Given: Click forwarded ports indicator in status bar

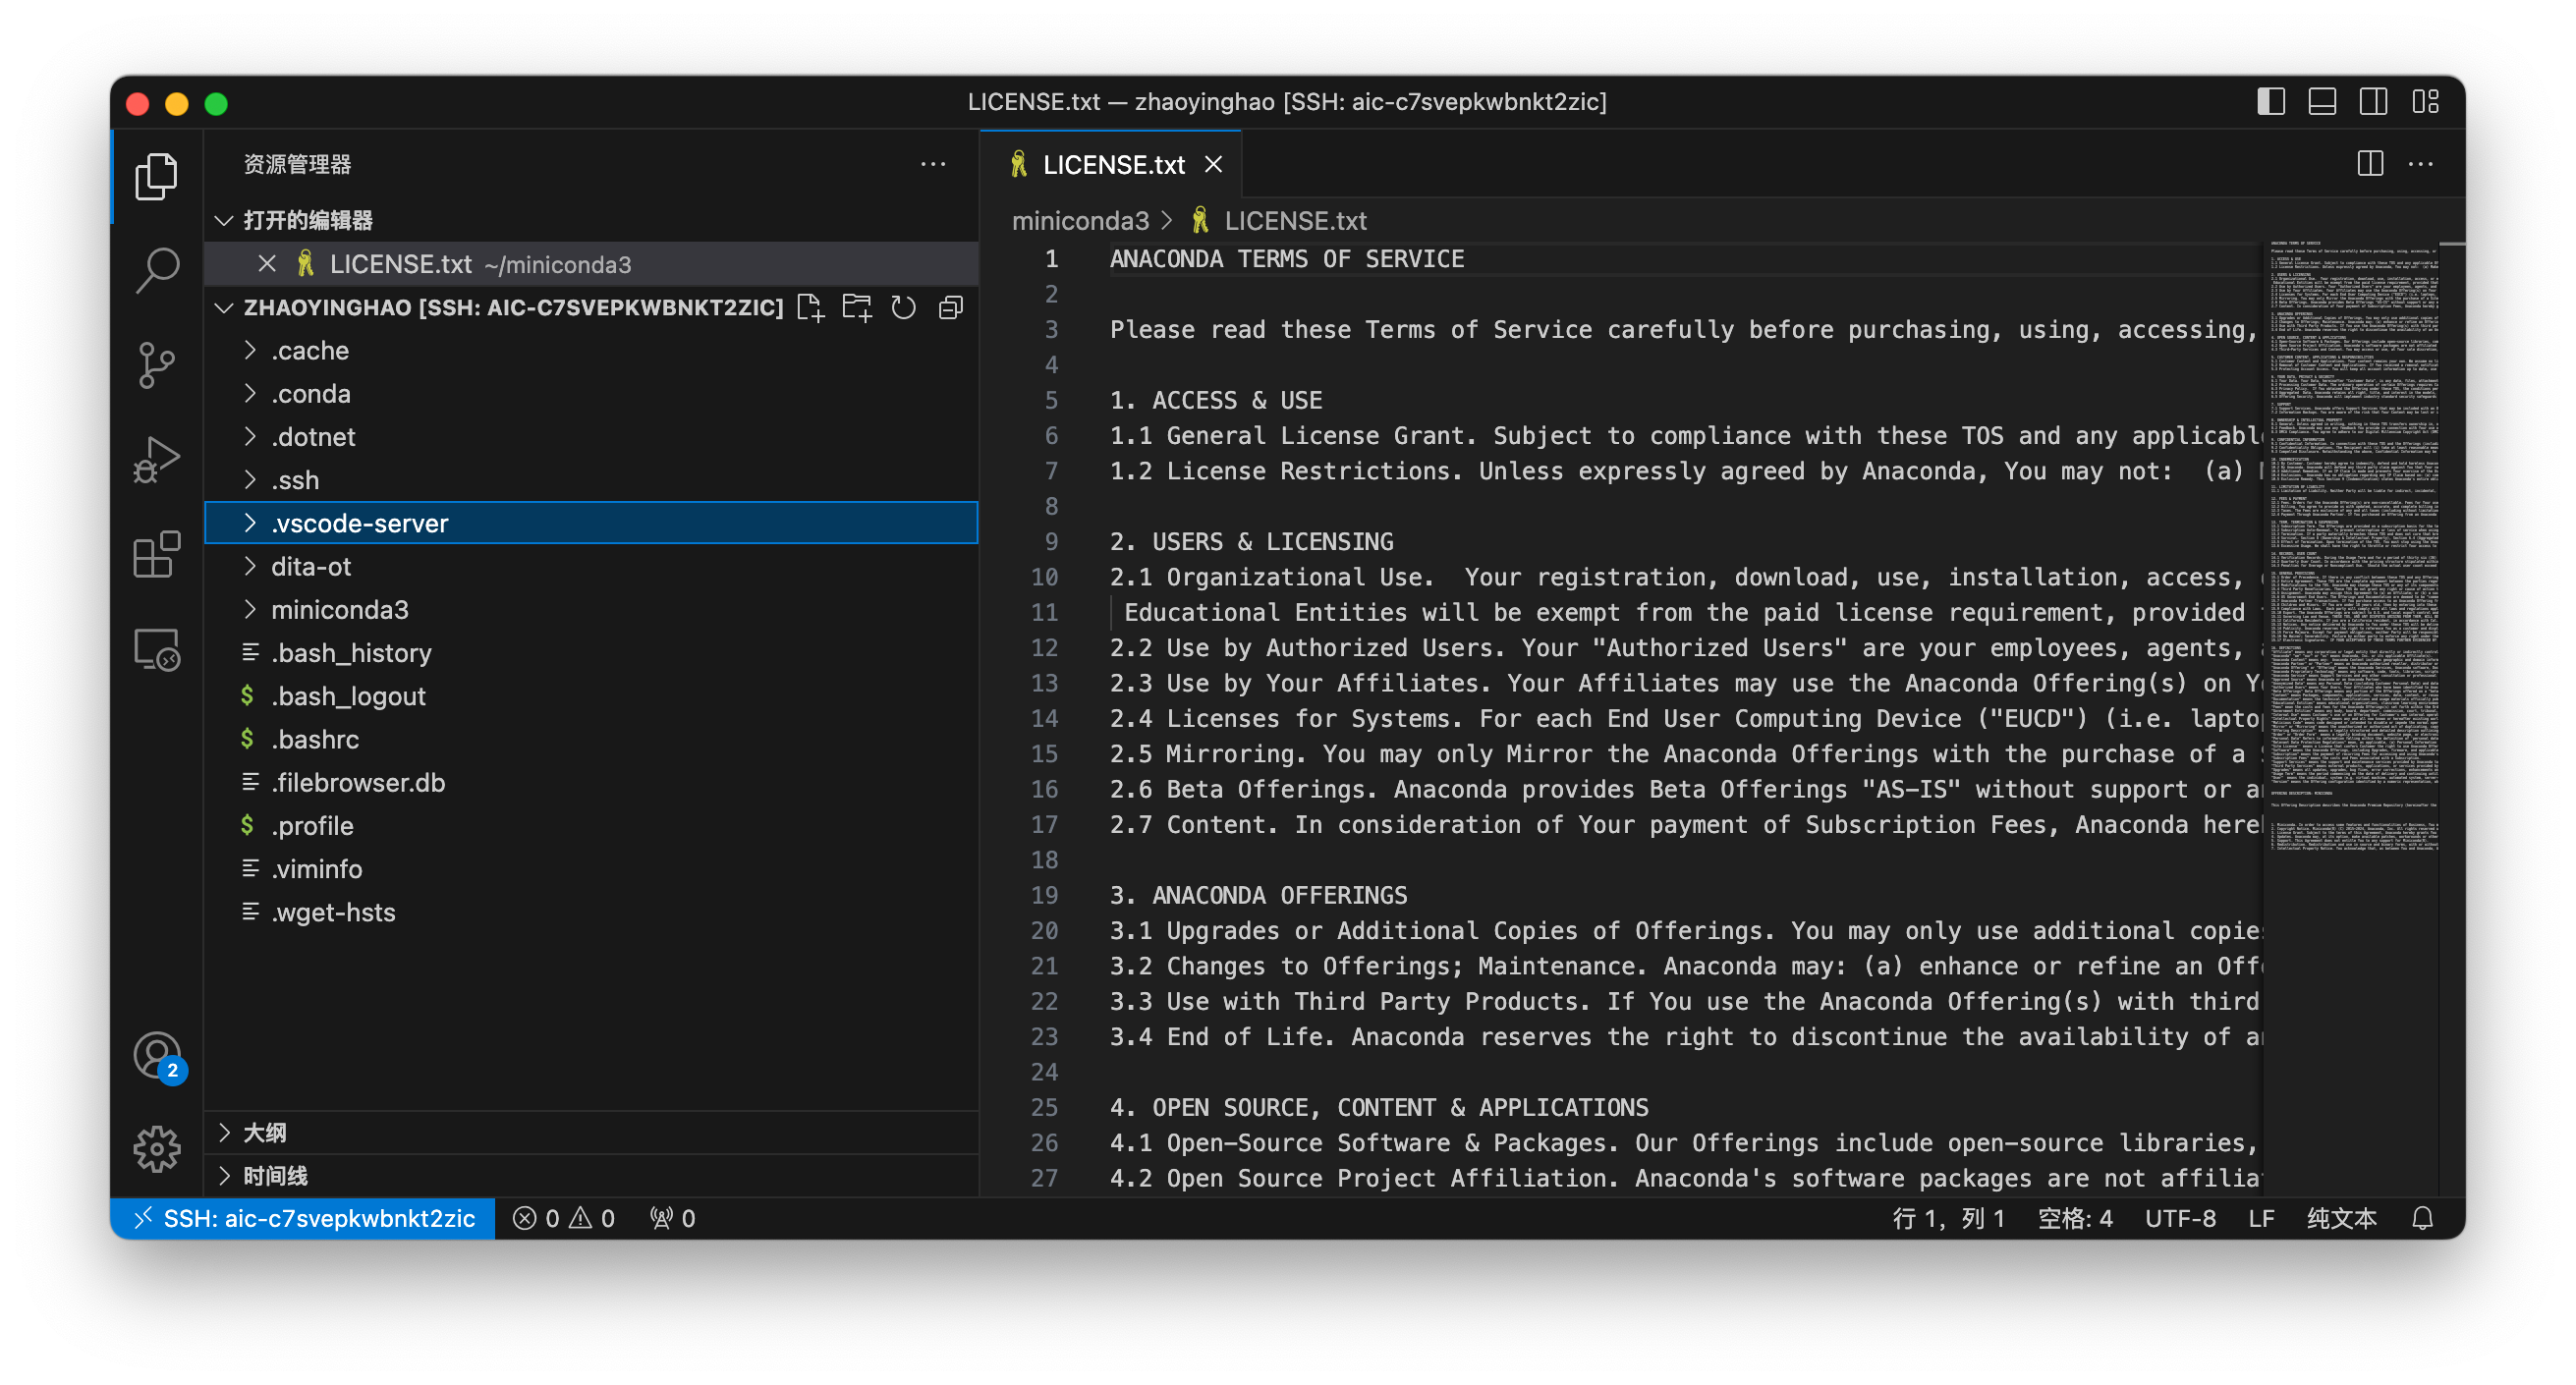Looking at the screenshot, I should click(673, 1218).
